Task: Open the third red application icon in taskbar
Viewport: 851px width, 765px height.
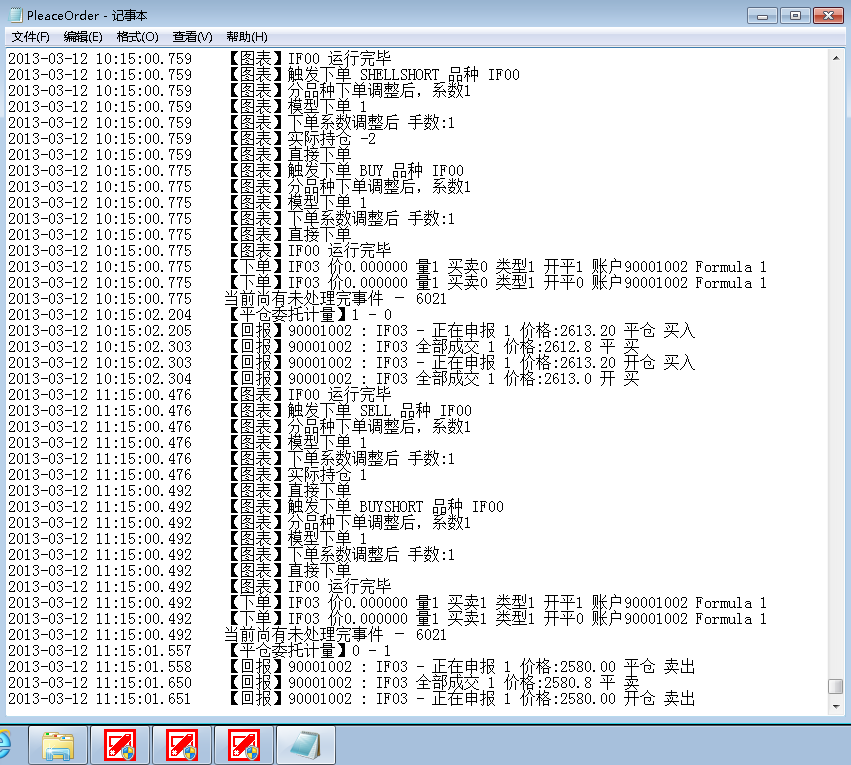Action: 244,745
